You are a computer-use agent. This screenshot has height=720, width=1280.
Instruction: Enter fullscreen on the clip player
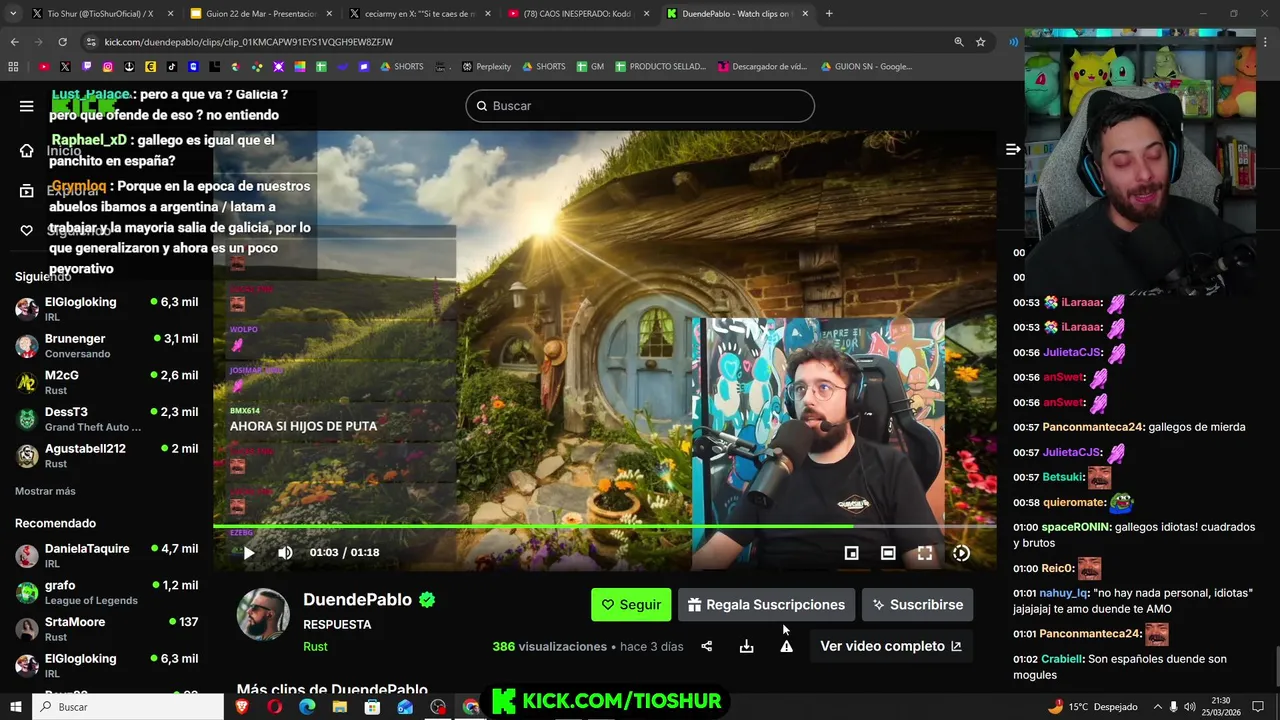tap(925, 553)
